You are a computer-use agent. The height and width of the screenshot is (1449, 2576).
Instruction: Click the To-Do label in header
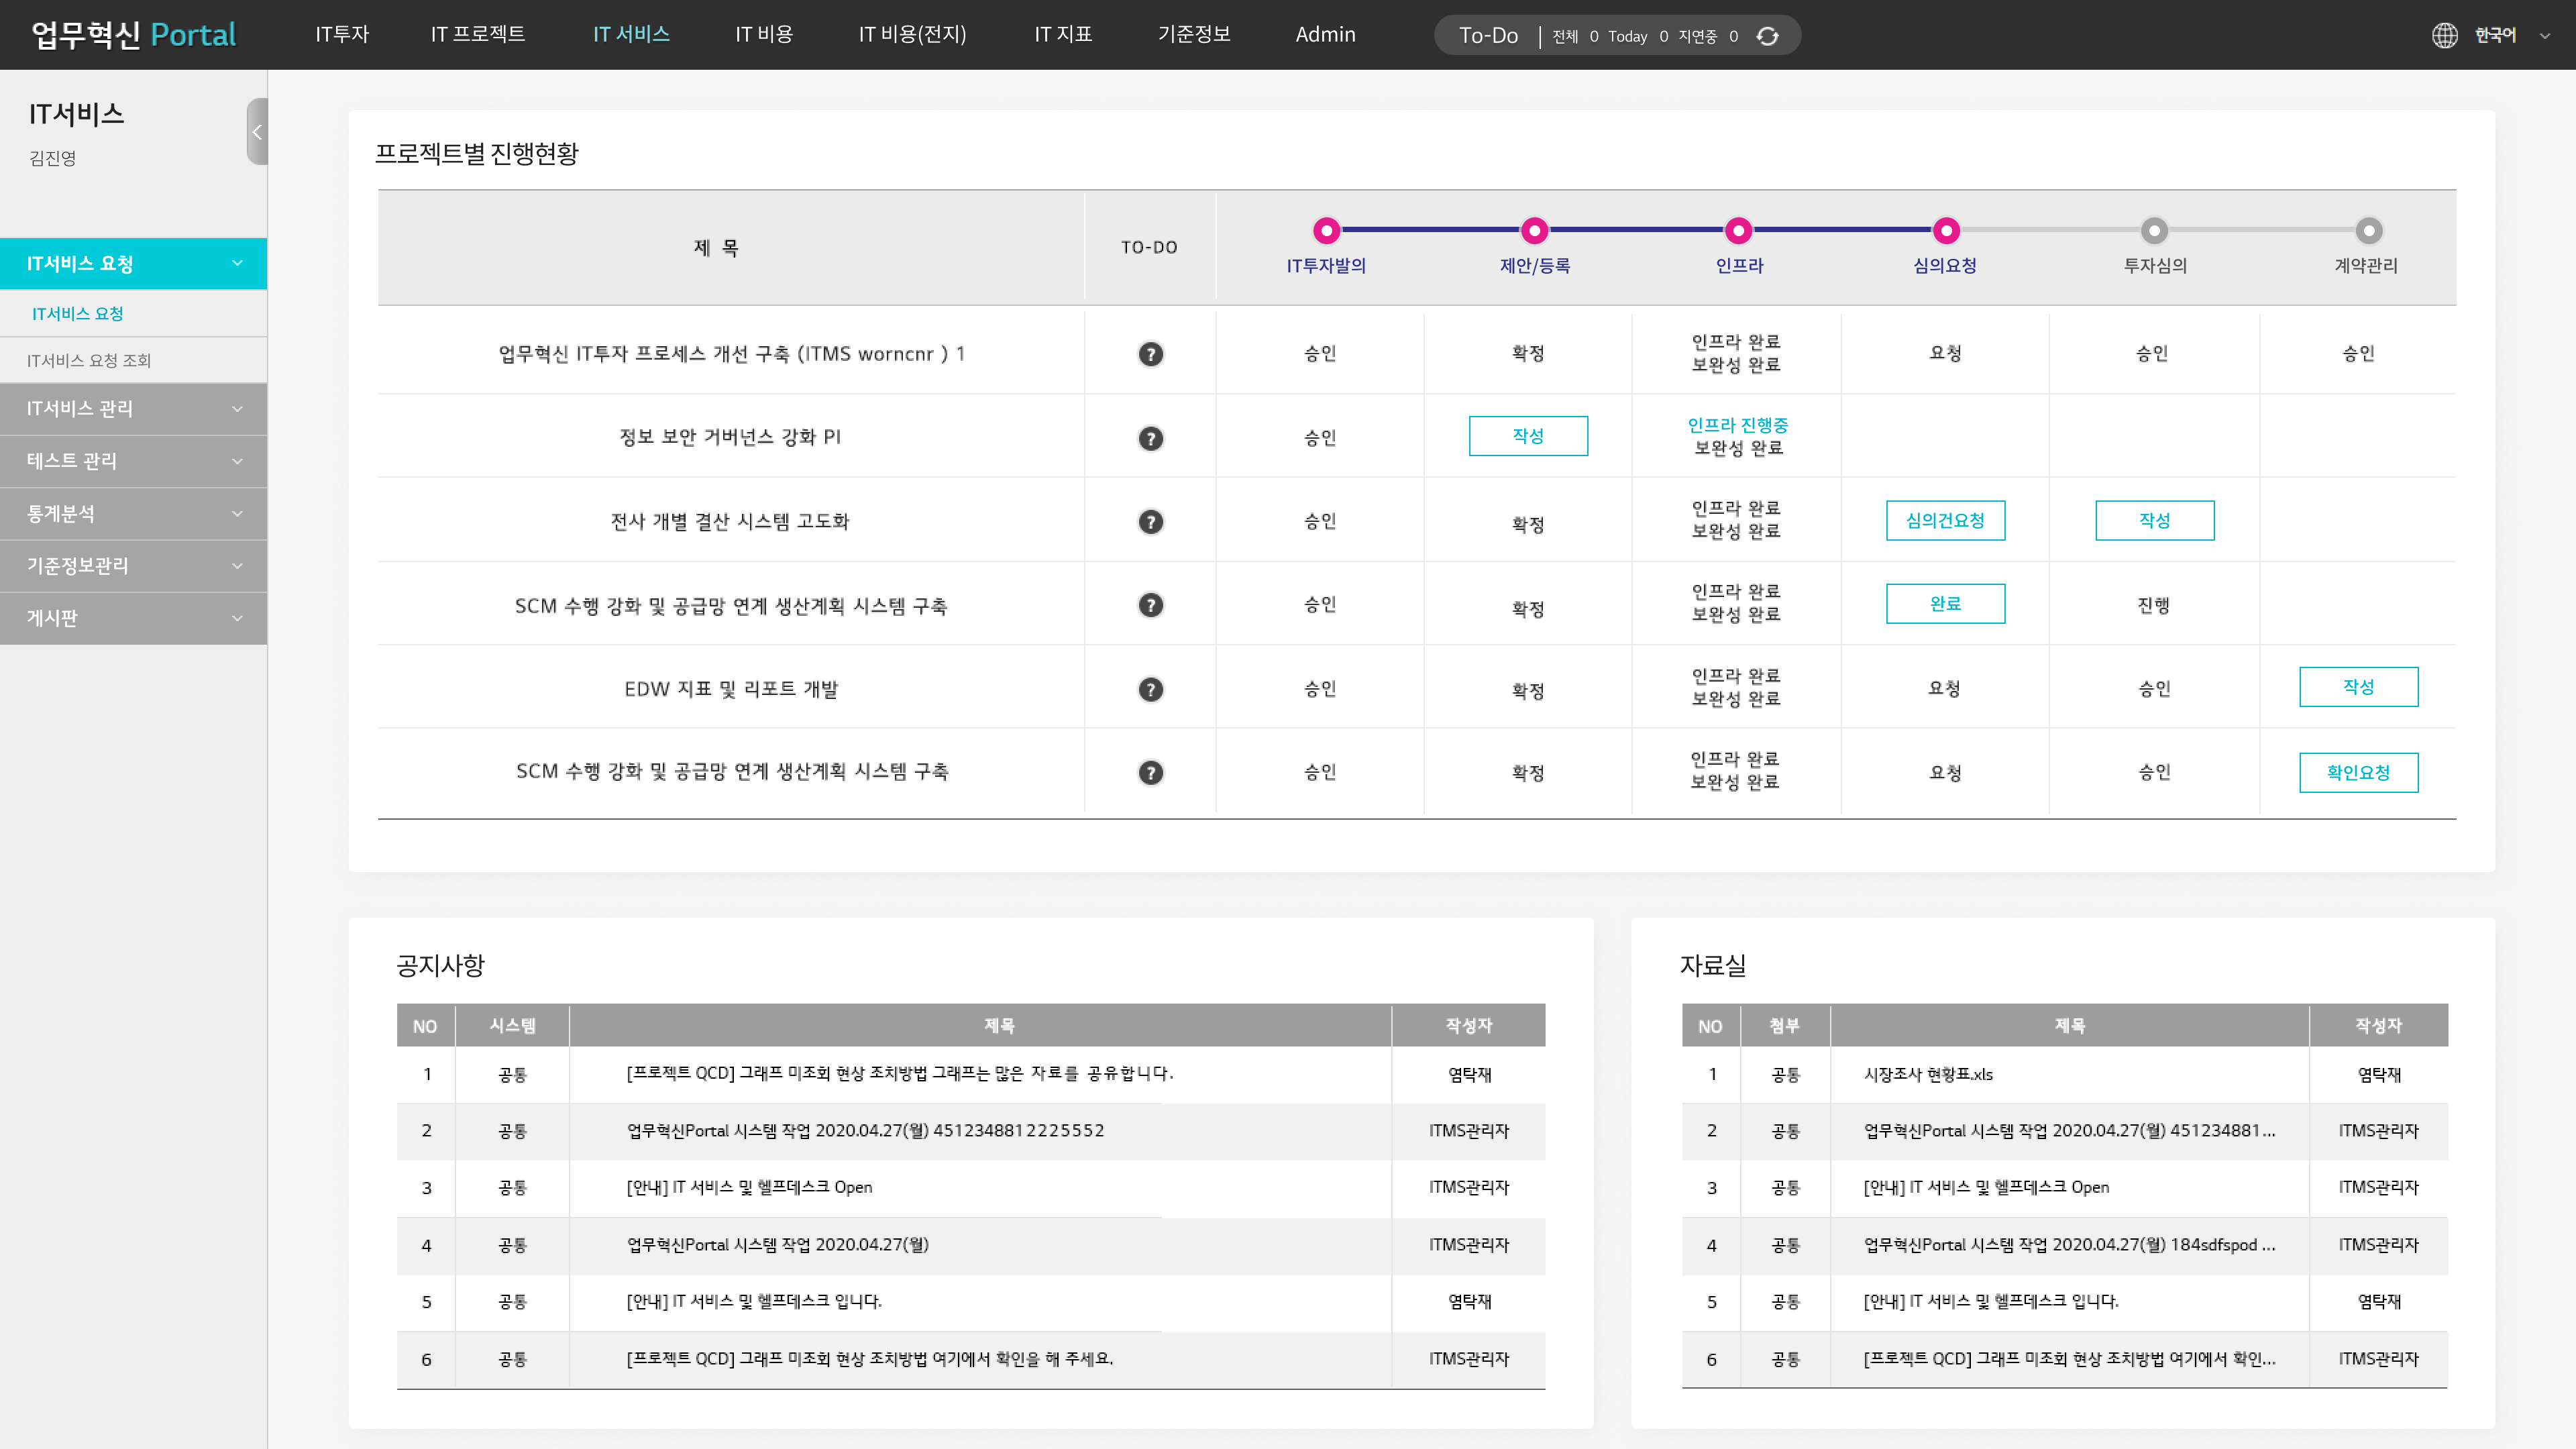click(x=1488, y=36)
